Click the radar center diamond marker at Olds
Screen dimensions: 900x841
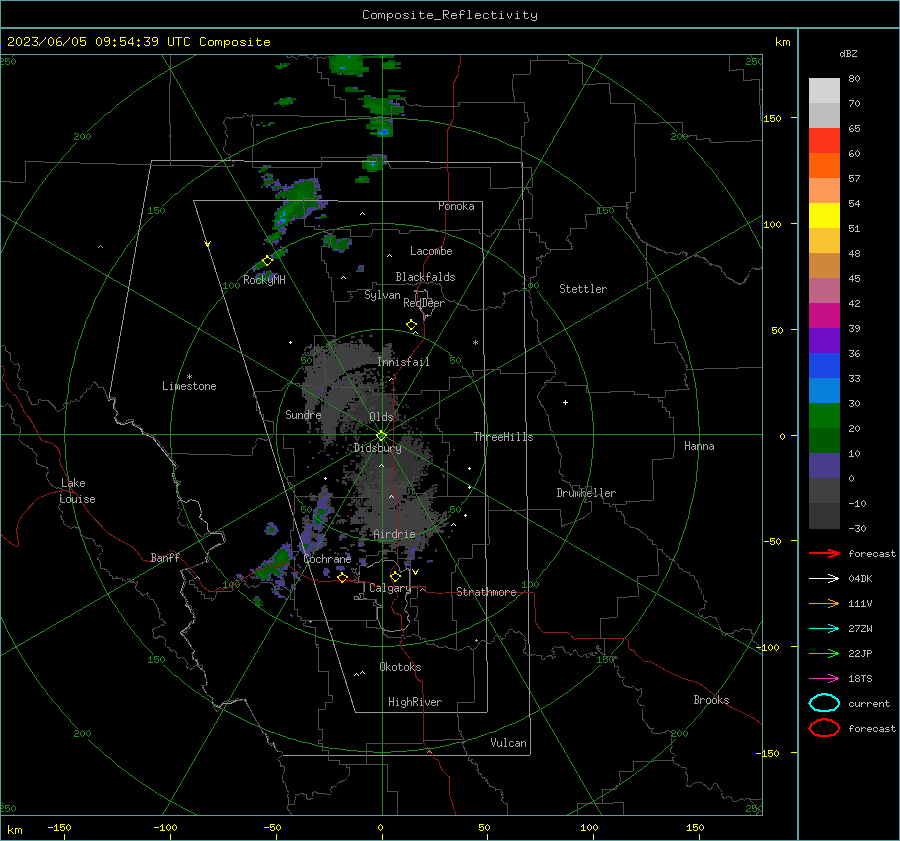pos(382,435)
